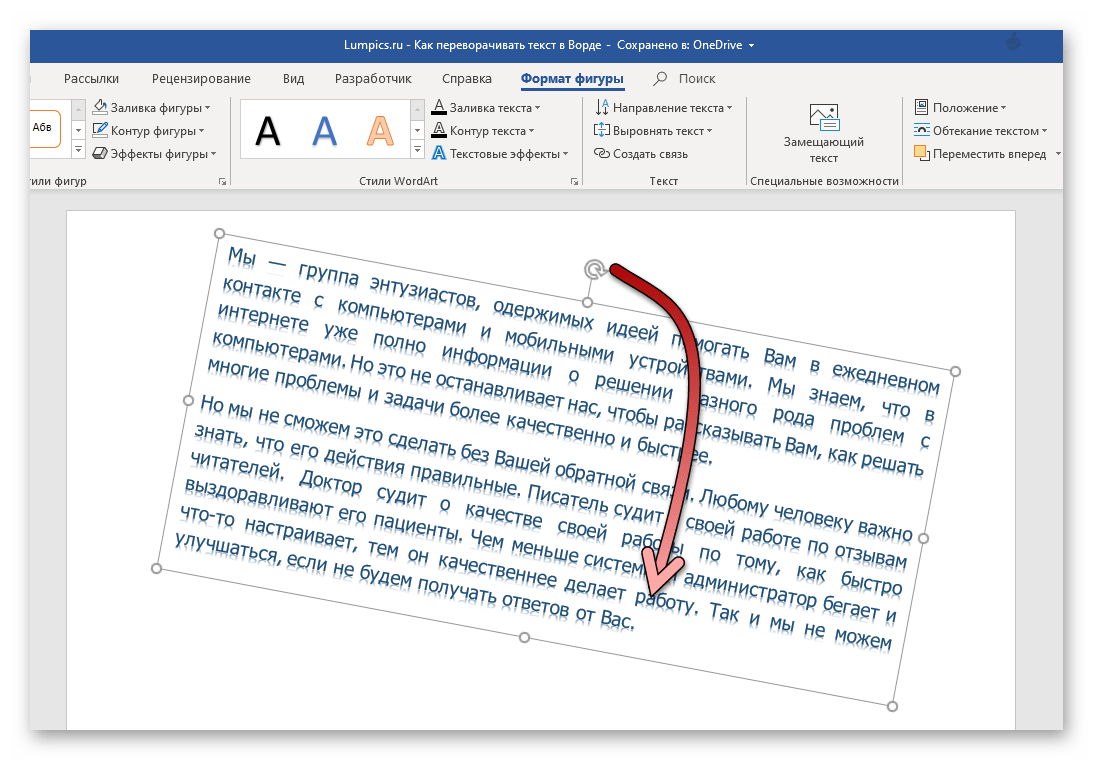Expand the Направление текста dropdown

point(730,108)
